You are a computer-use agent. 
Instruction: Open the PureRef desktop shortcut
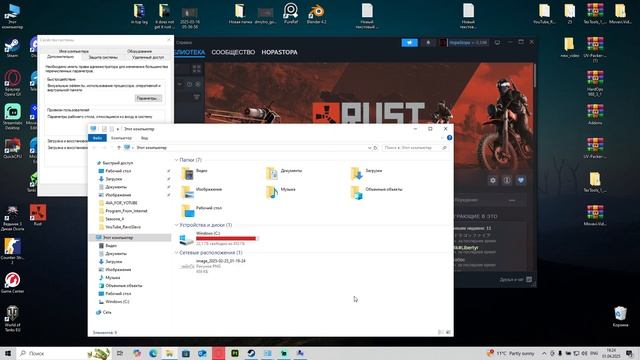click(291, 13)
